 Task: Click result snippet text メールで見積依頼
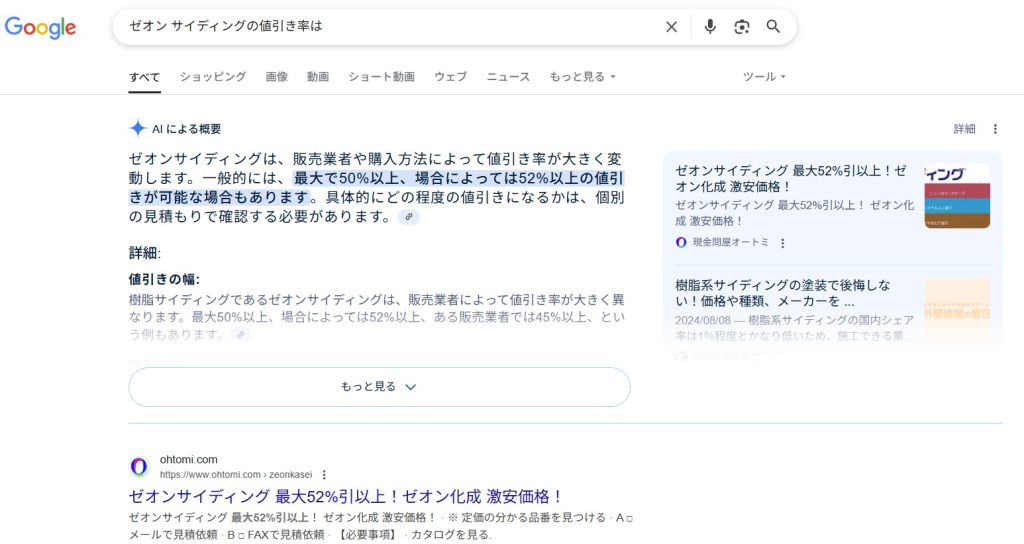[173, 534]
